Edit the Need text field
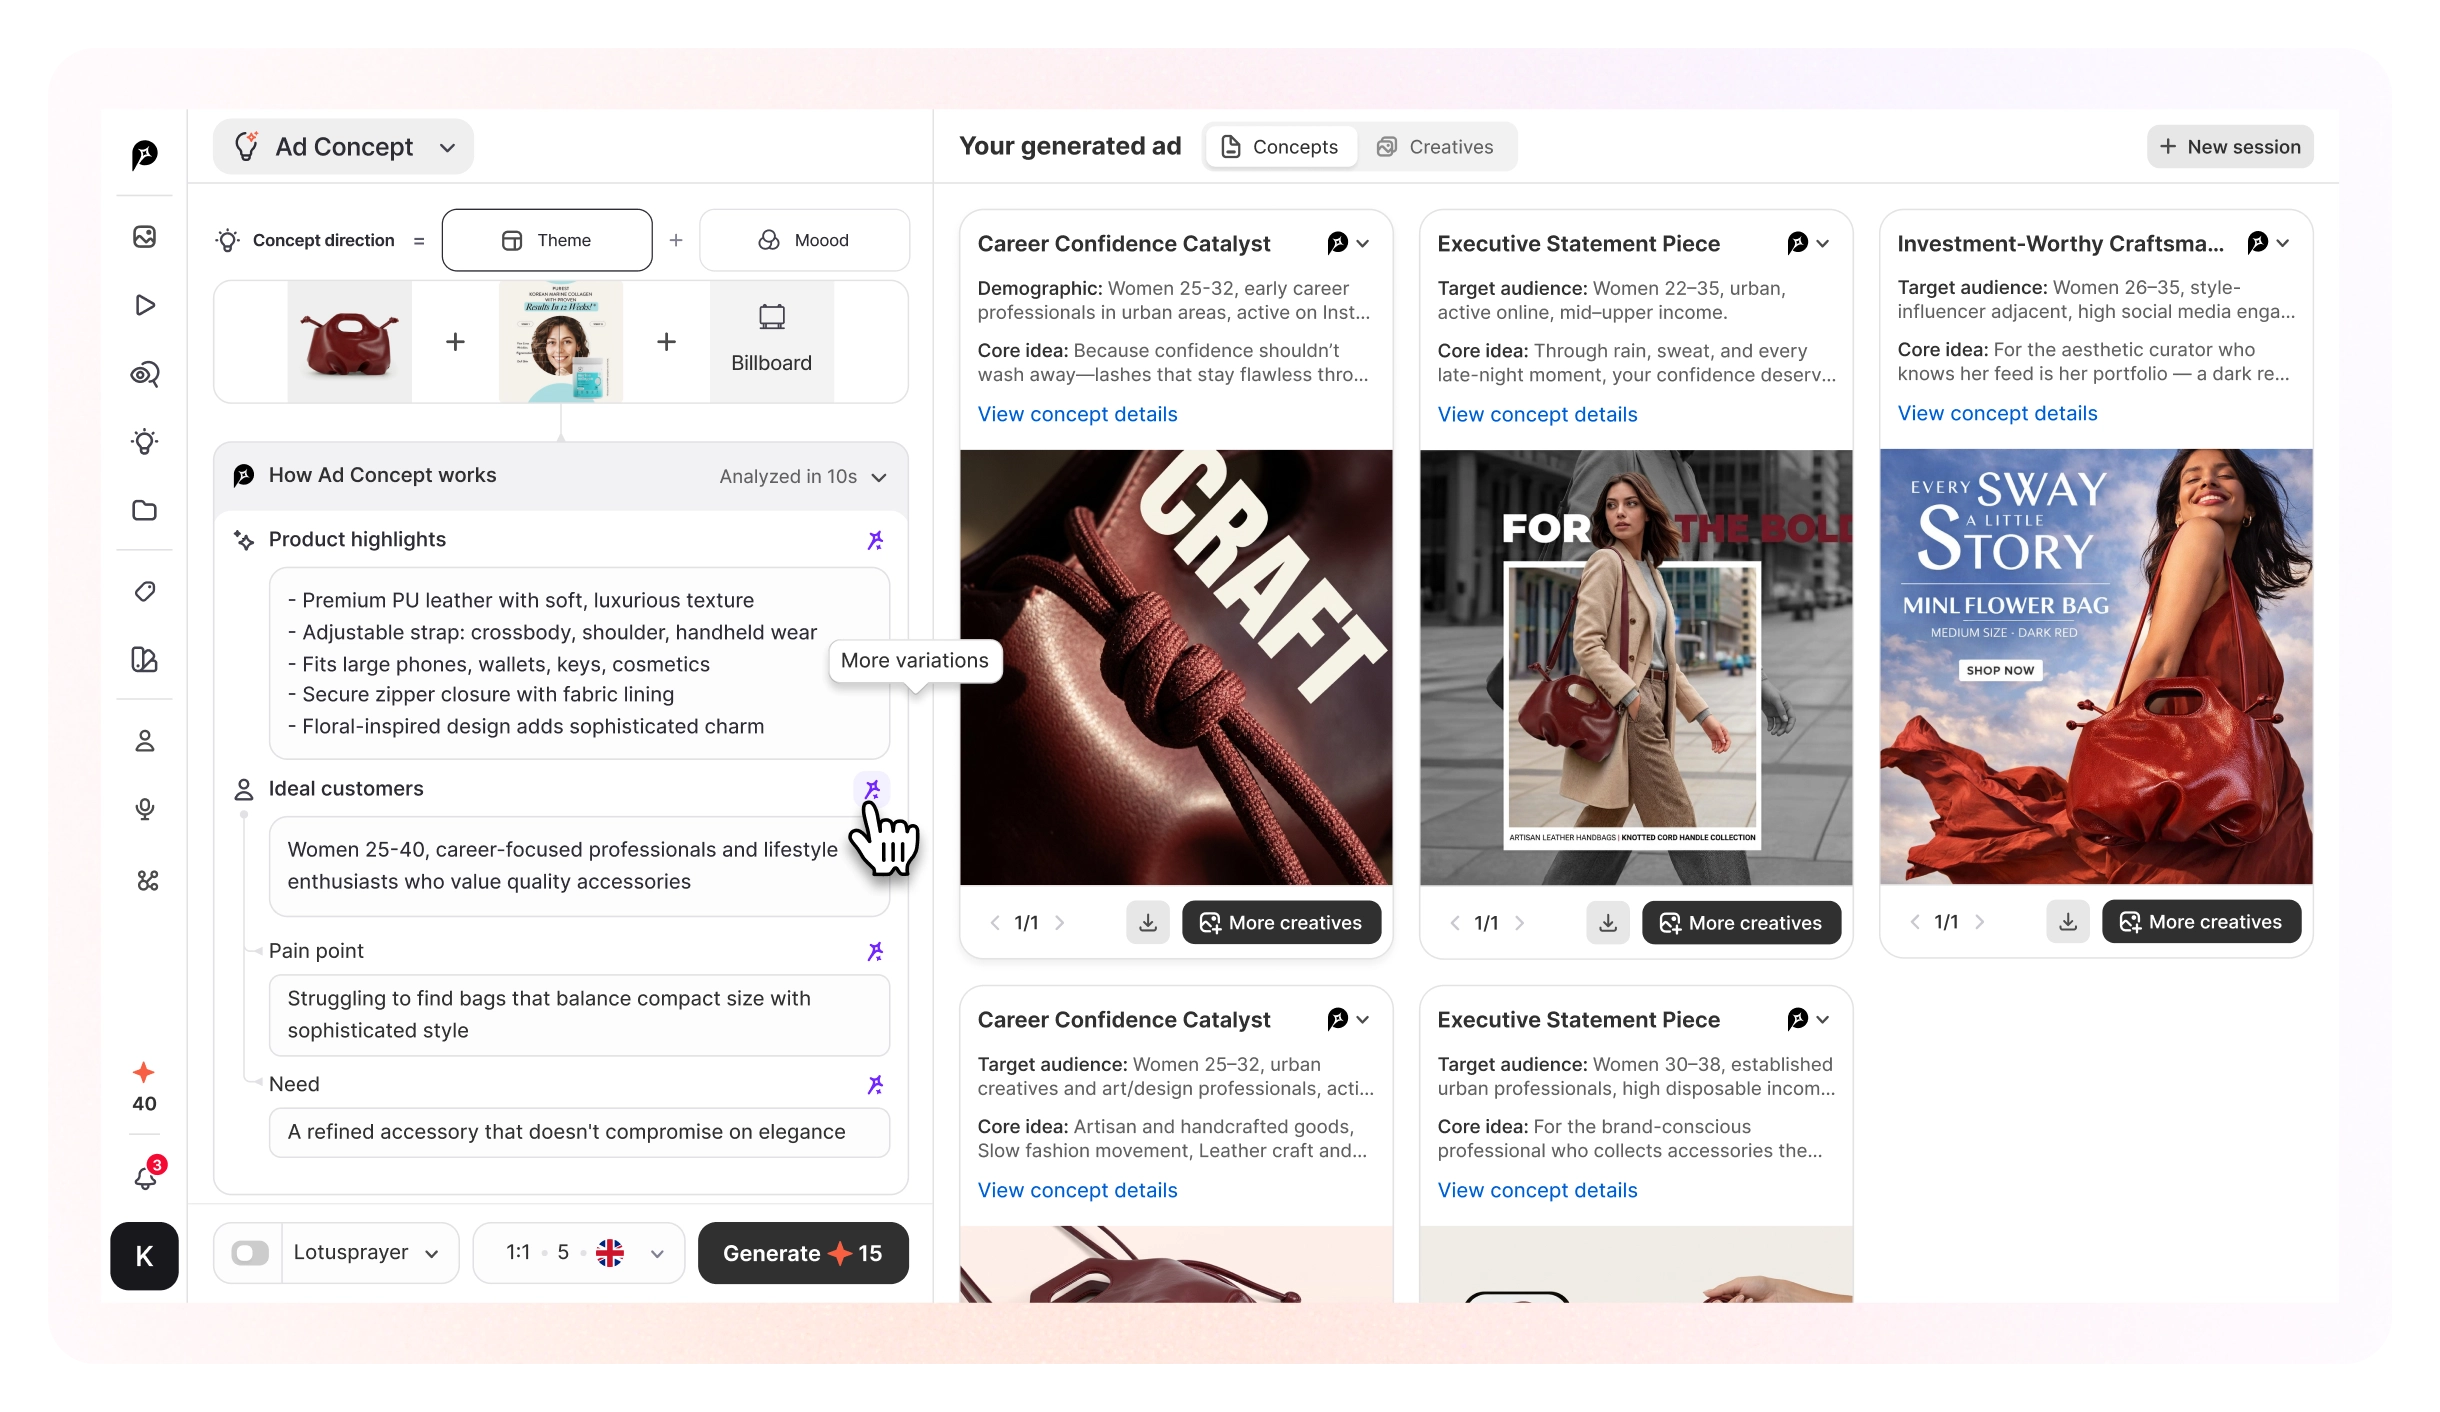This screenshot has height=1412, width=2440. click(x=579, y=1132)
